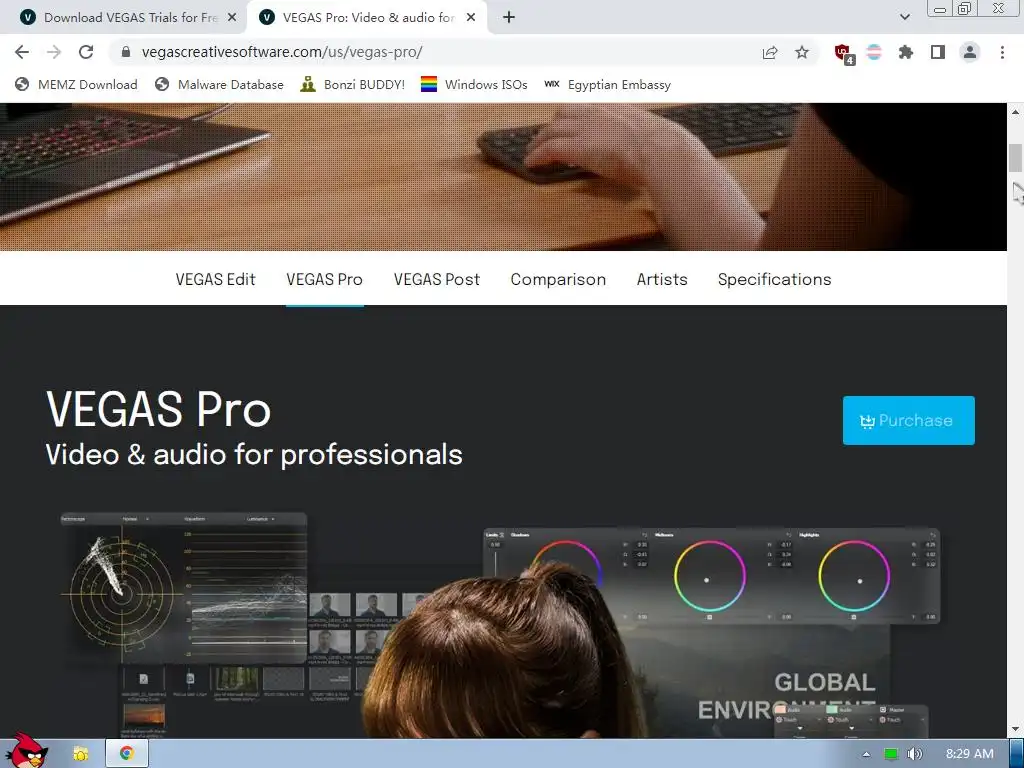Click the scrollbar down arrow
Viewport: 1024px width, 768px height.
(1015, 729)
